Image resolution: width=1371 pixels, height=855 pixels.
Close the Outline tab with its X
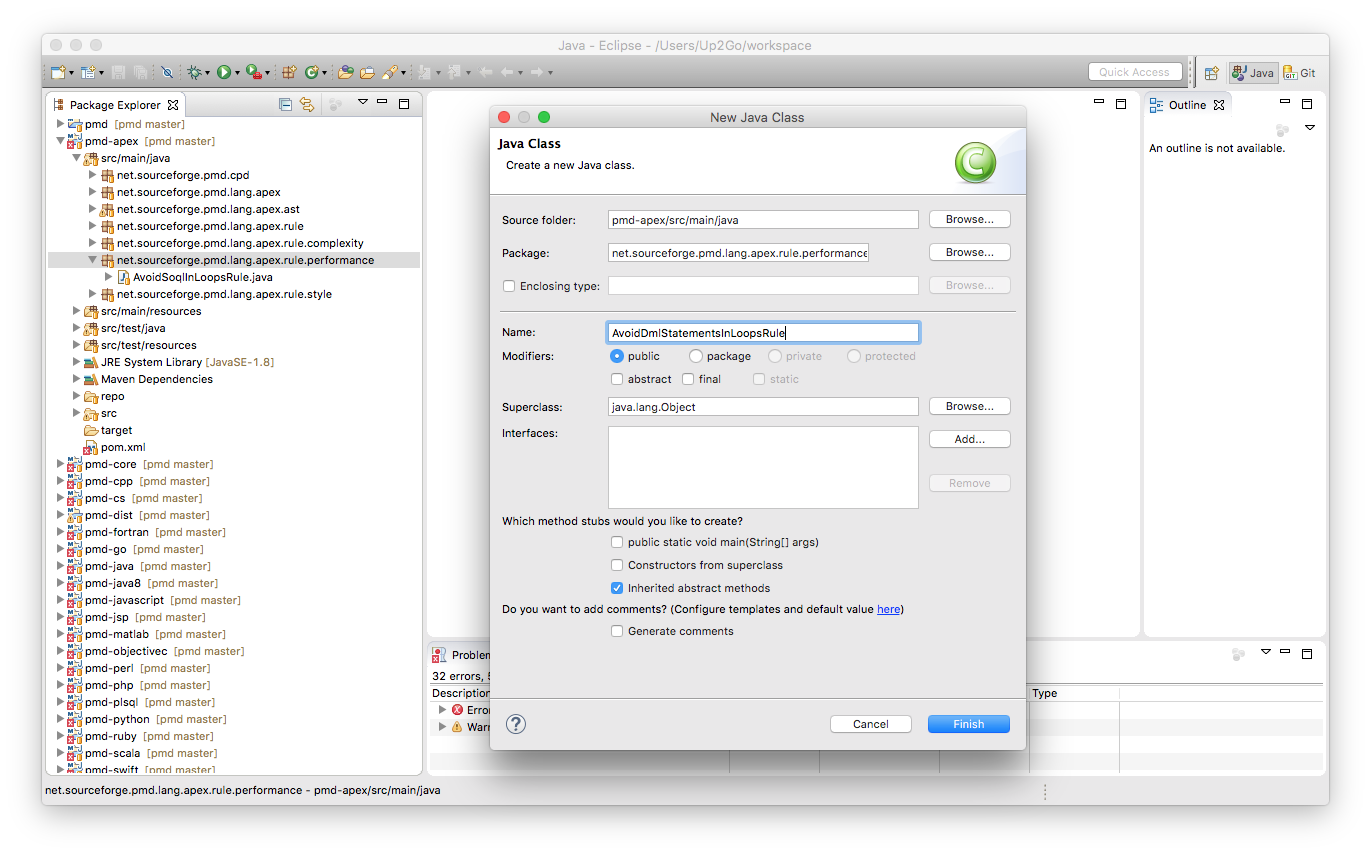(x=1218, y=105)
